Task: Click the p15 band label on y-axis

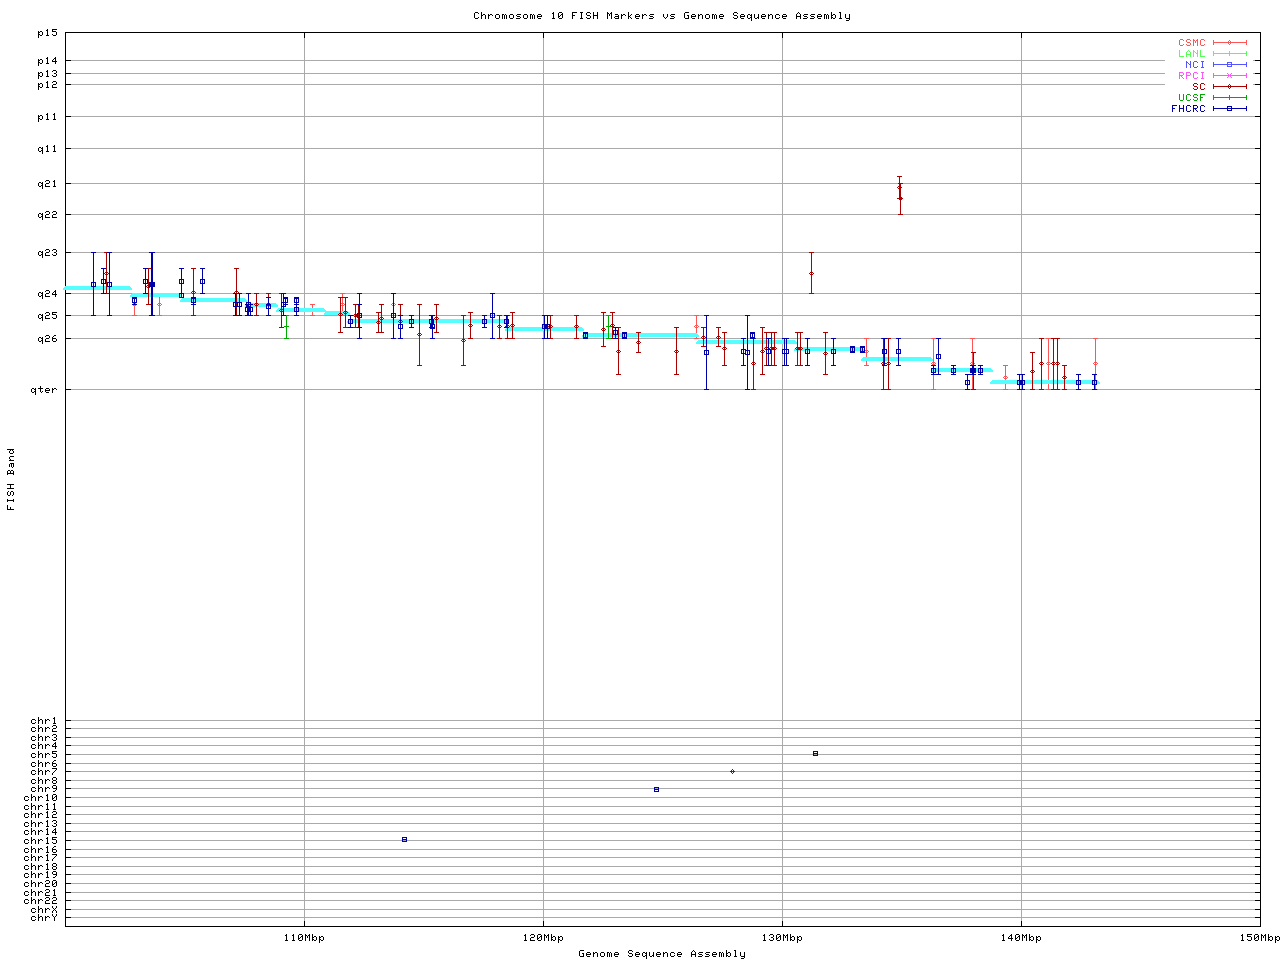Action: coord(47,33)
